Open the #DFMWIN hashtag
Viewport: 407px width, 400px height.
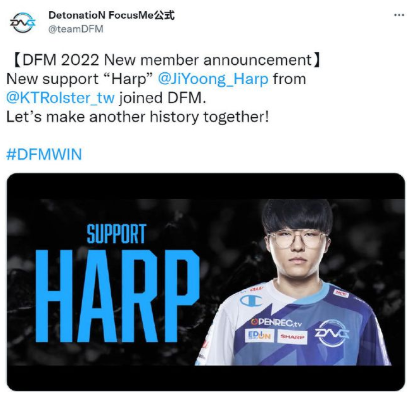coord(44,155)
